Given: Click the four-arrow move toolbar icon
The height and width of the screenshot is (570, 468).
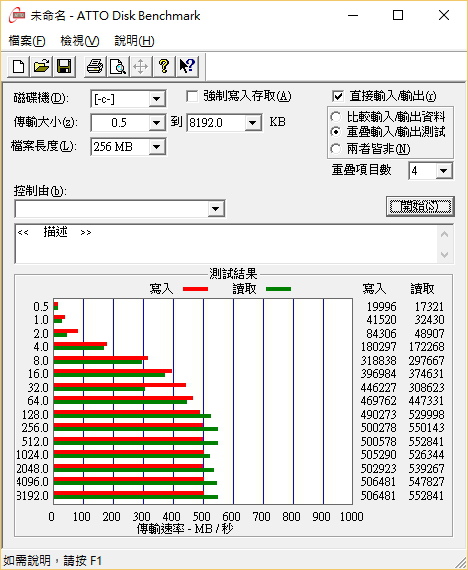Looking at the screenshot, I should [140, 67].
